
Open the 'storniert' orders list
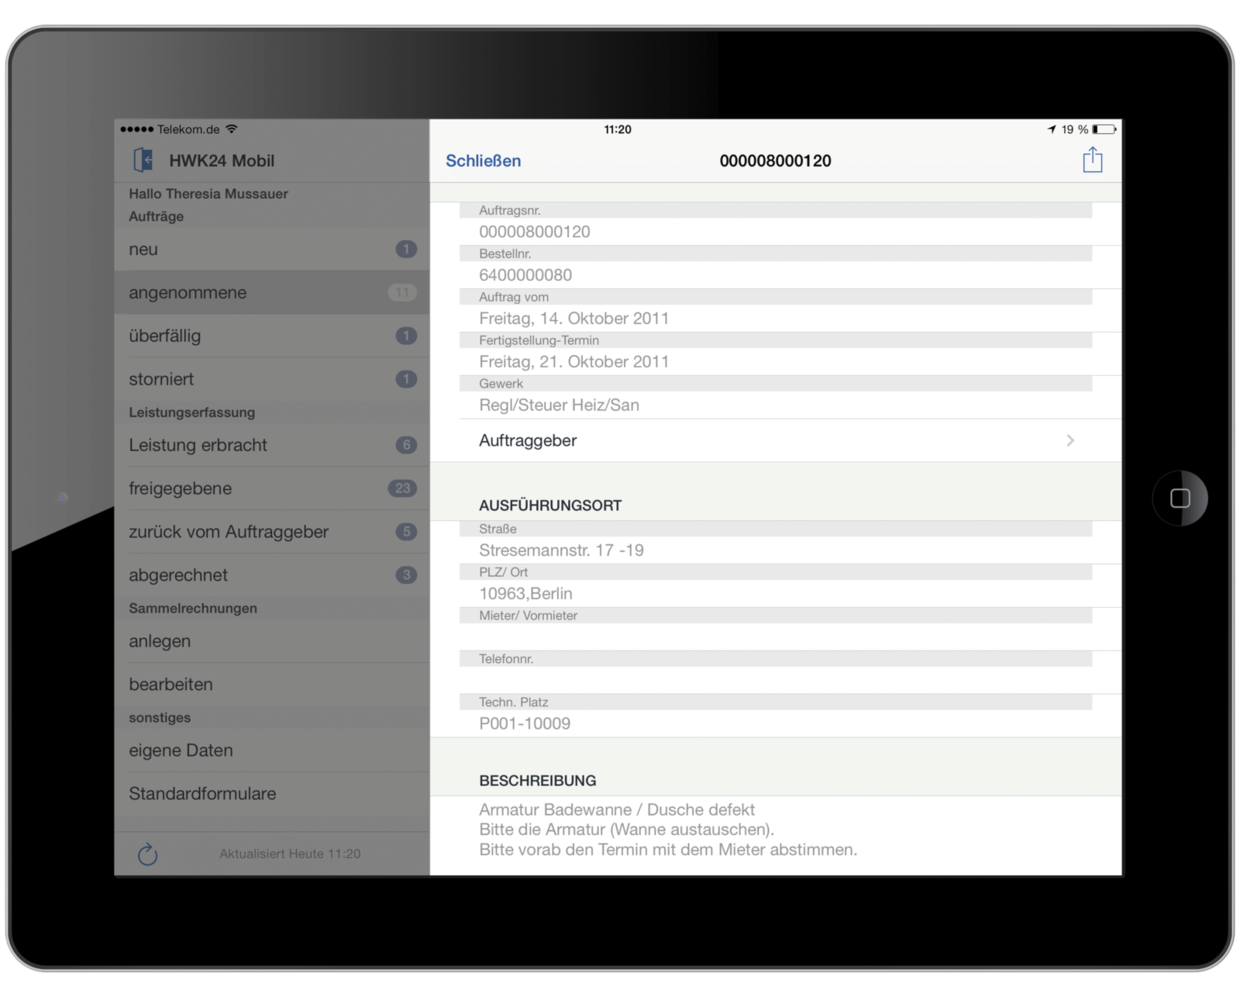pyautogui.click(x=272, y=379)
